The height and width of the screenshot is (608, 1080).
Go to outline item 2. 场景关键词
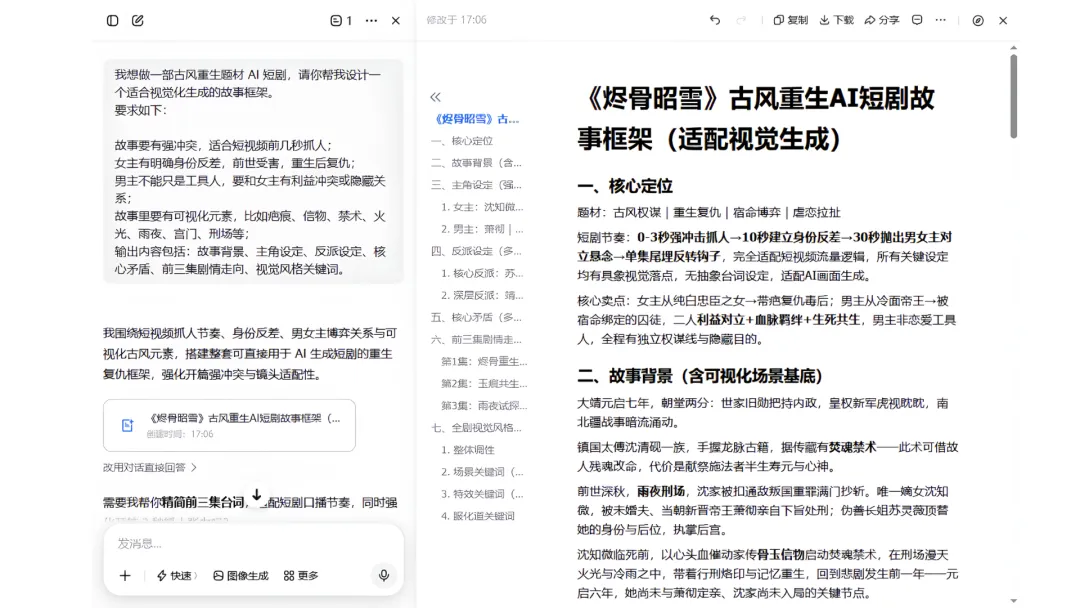click(482, 472)
